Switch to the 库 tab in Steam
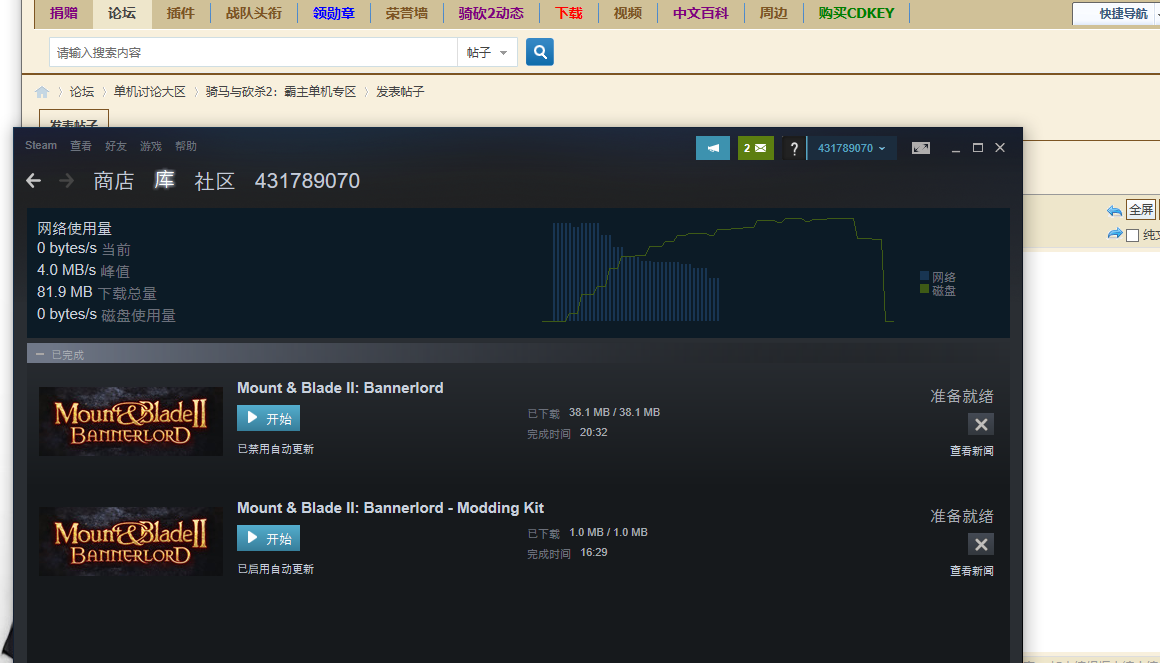 click(164, 181)
